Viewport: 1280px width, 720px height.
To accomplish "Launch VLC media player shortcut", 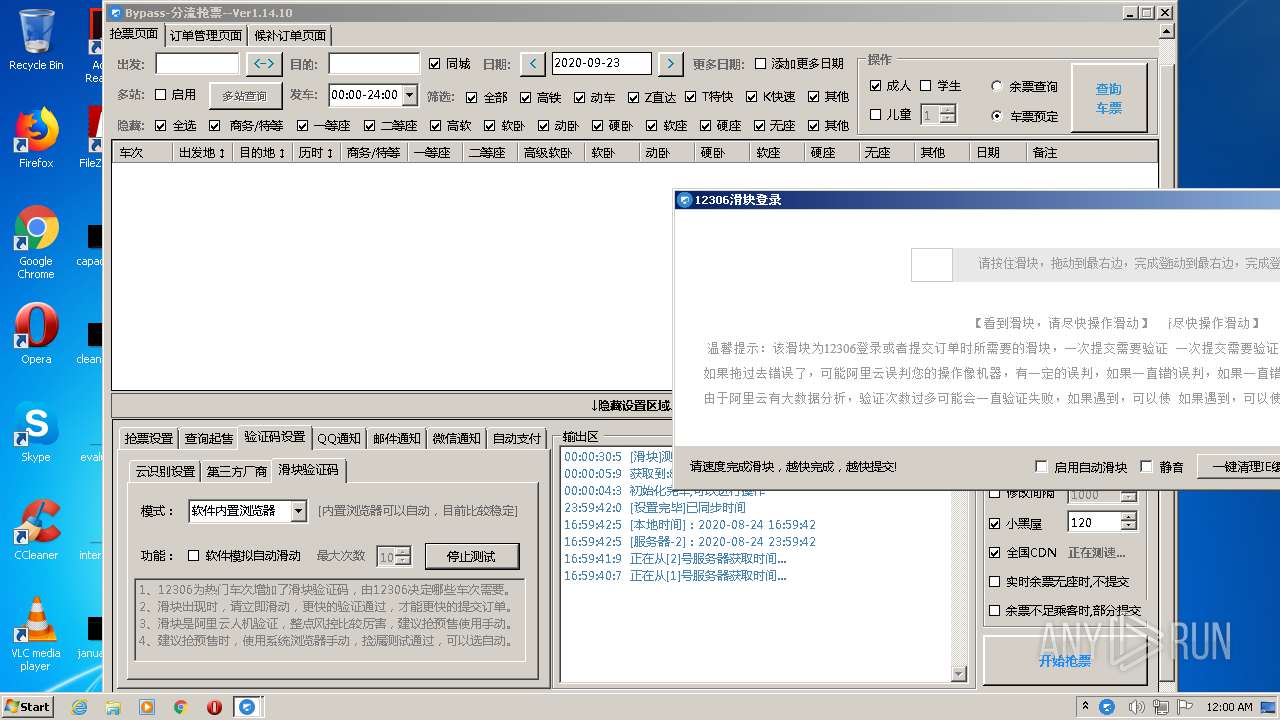I will click(36, 634).
